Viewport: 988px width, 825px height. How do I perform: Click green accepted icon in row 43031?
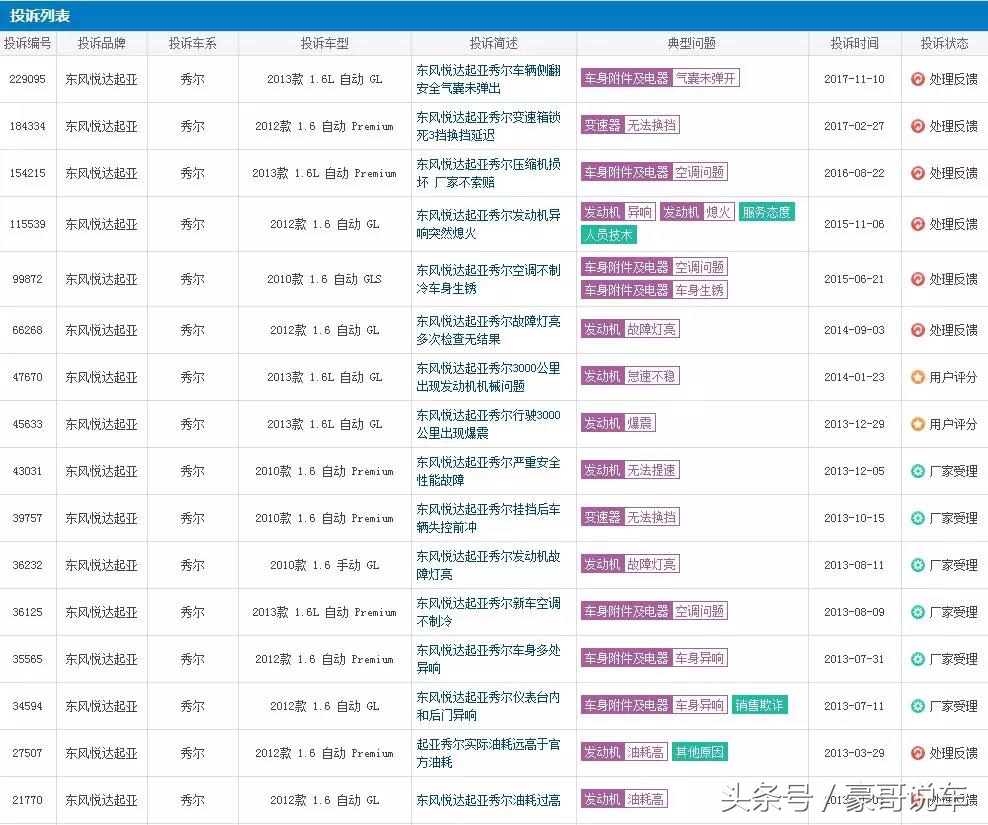click(917, 471)
